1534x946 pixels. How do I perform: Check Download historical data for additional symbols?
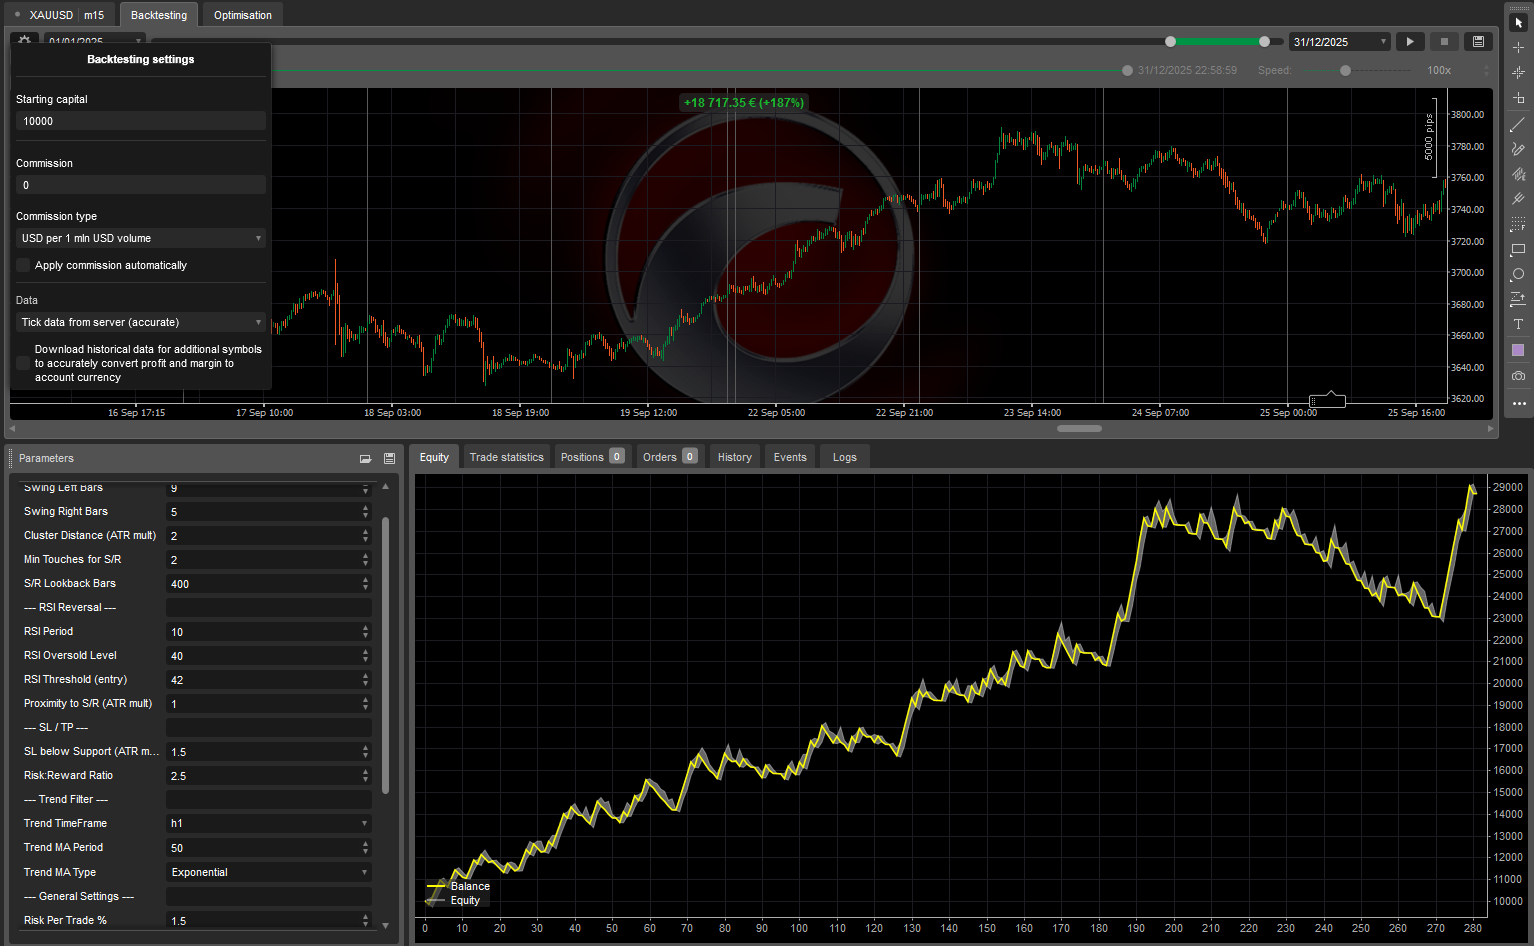point(22,362)
